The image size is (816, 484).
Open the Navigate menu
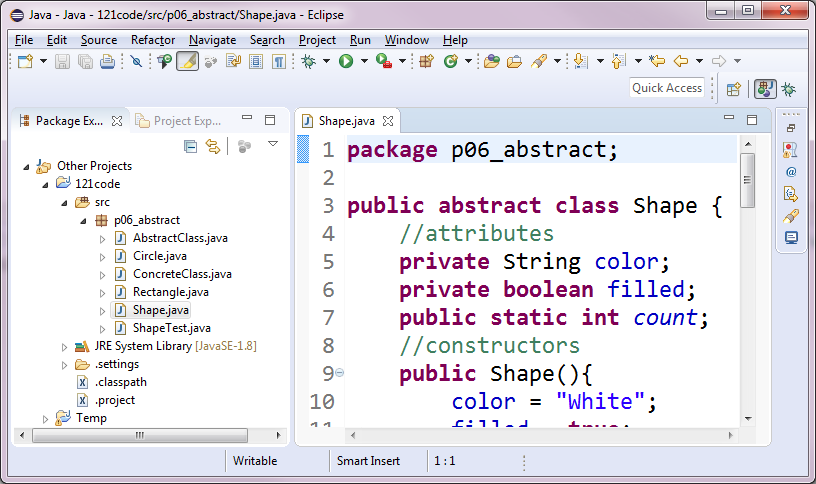tap(212, 40)
